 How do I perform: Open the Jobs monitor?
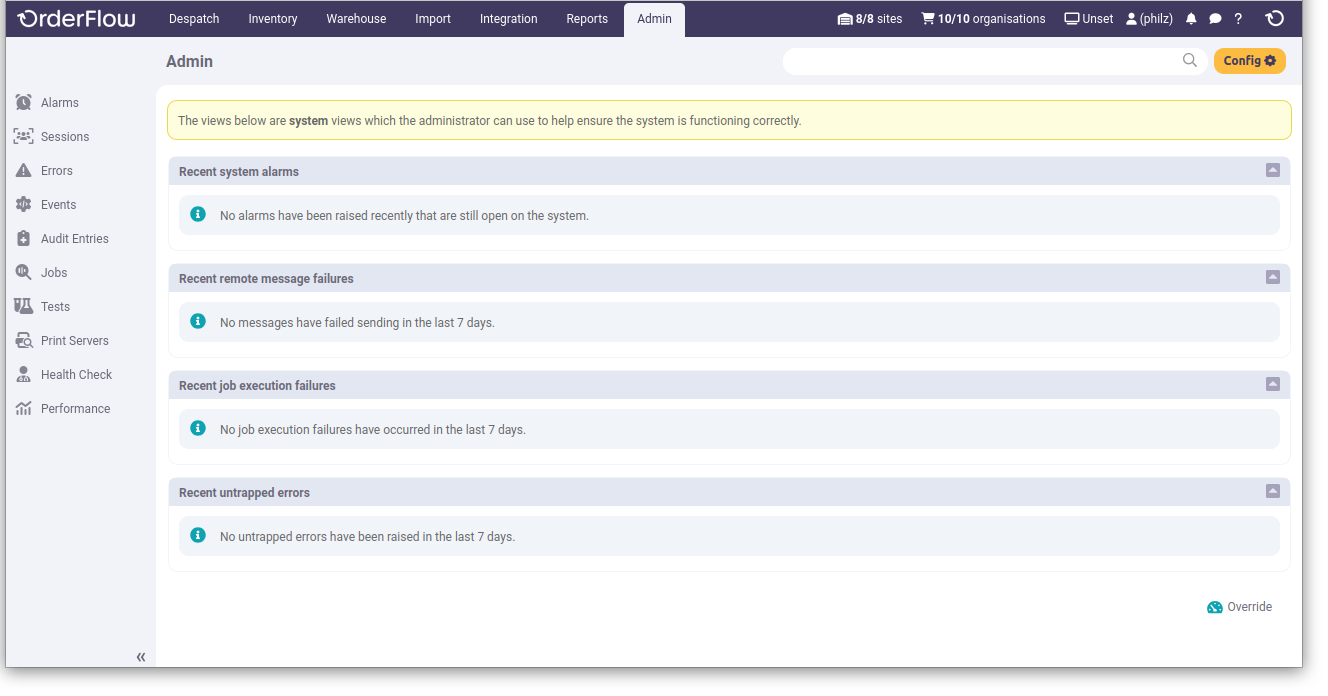53,272
